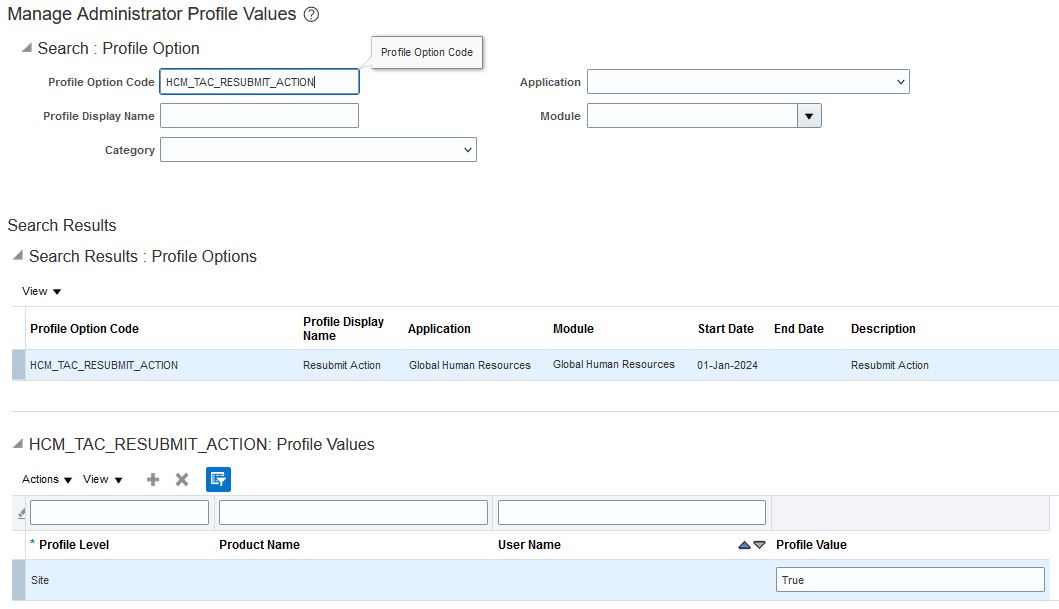Click the help icon beside page title

coord(311,15)
